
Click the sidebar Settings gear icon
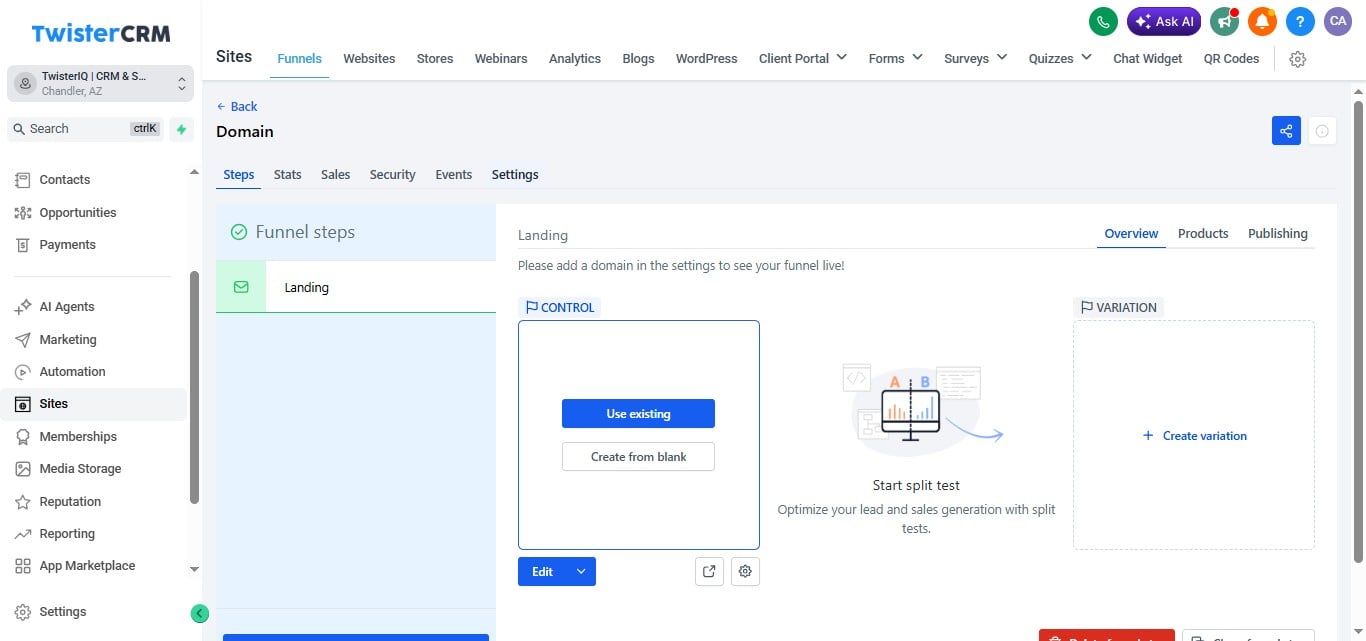[23, 612]
